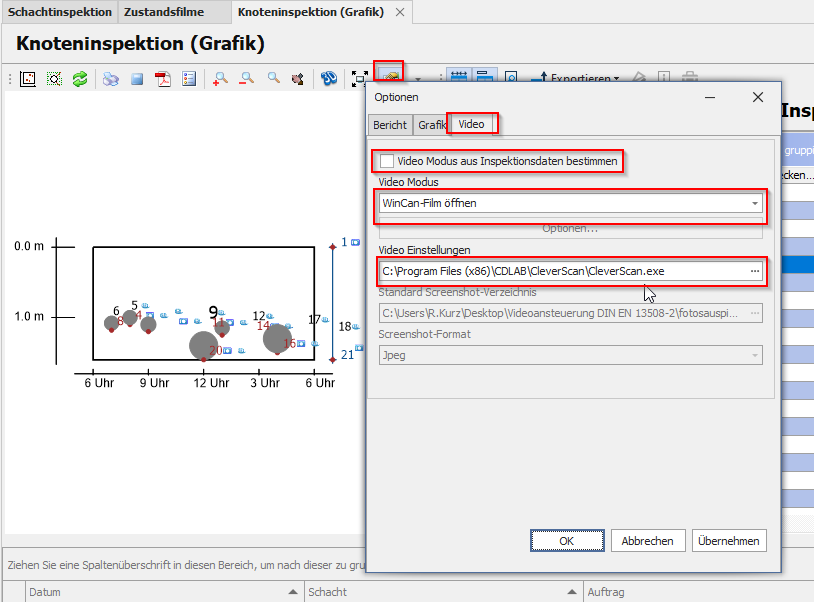Click the CleverScan.exe path input field

click(x=560, y=271)
